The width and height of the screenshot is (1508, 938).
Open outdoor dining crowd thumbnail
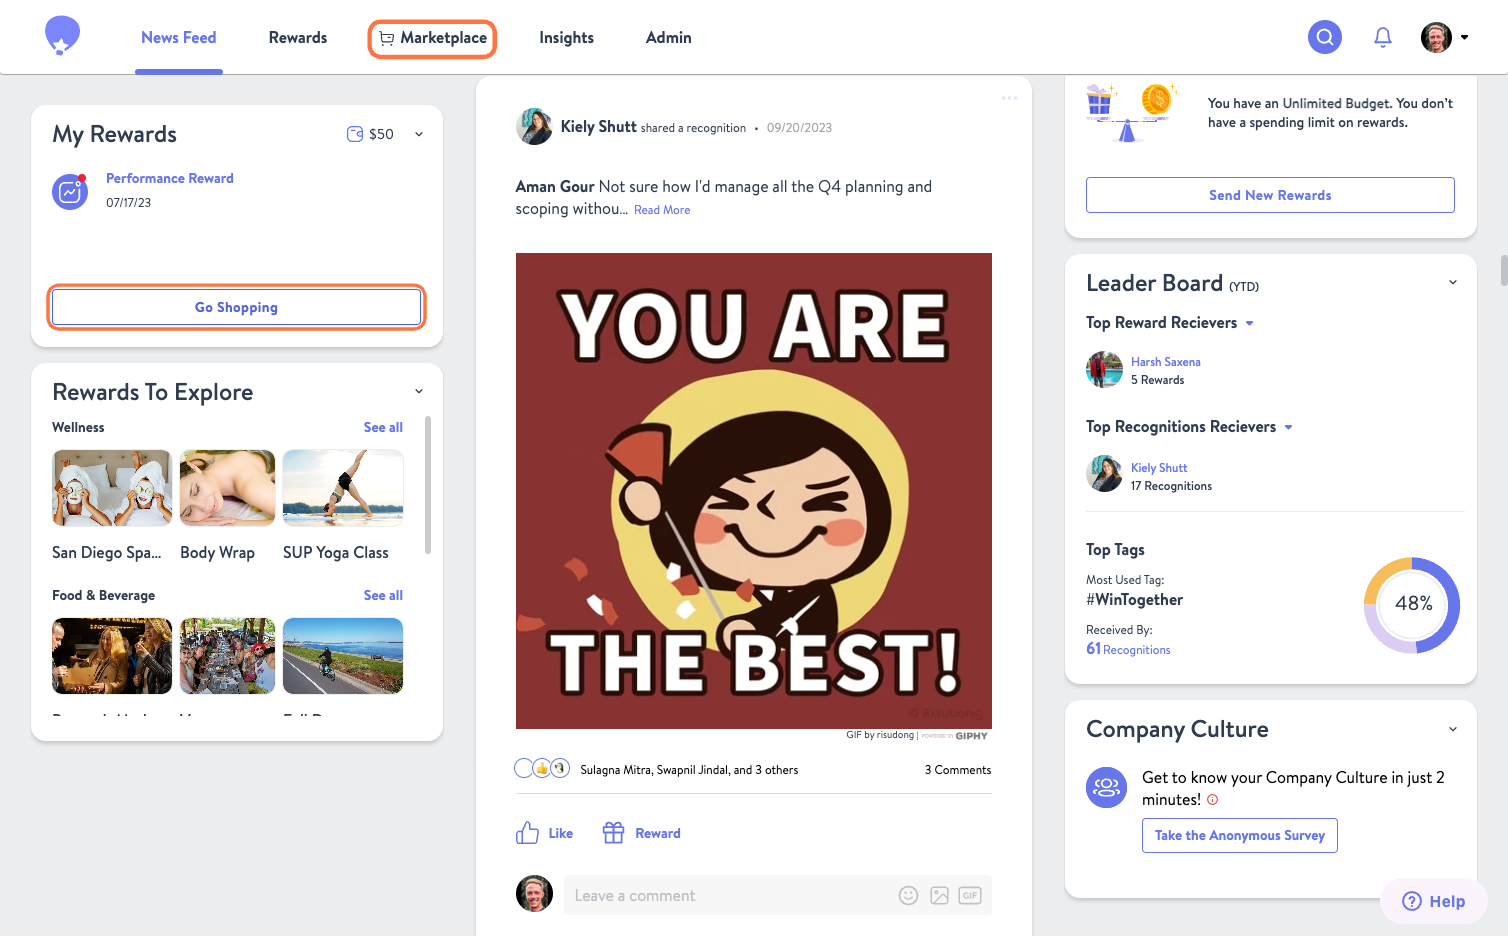pyautogui.click(x=227, y=656)
